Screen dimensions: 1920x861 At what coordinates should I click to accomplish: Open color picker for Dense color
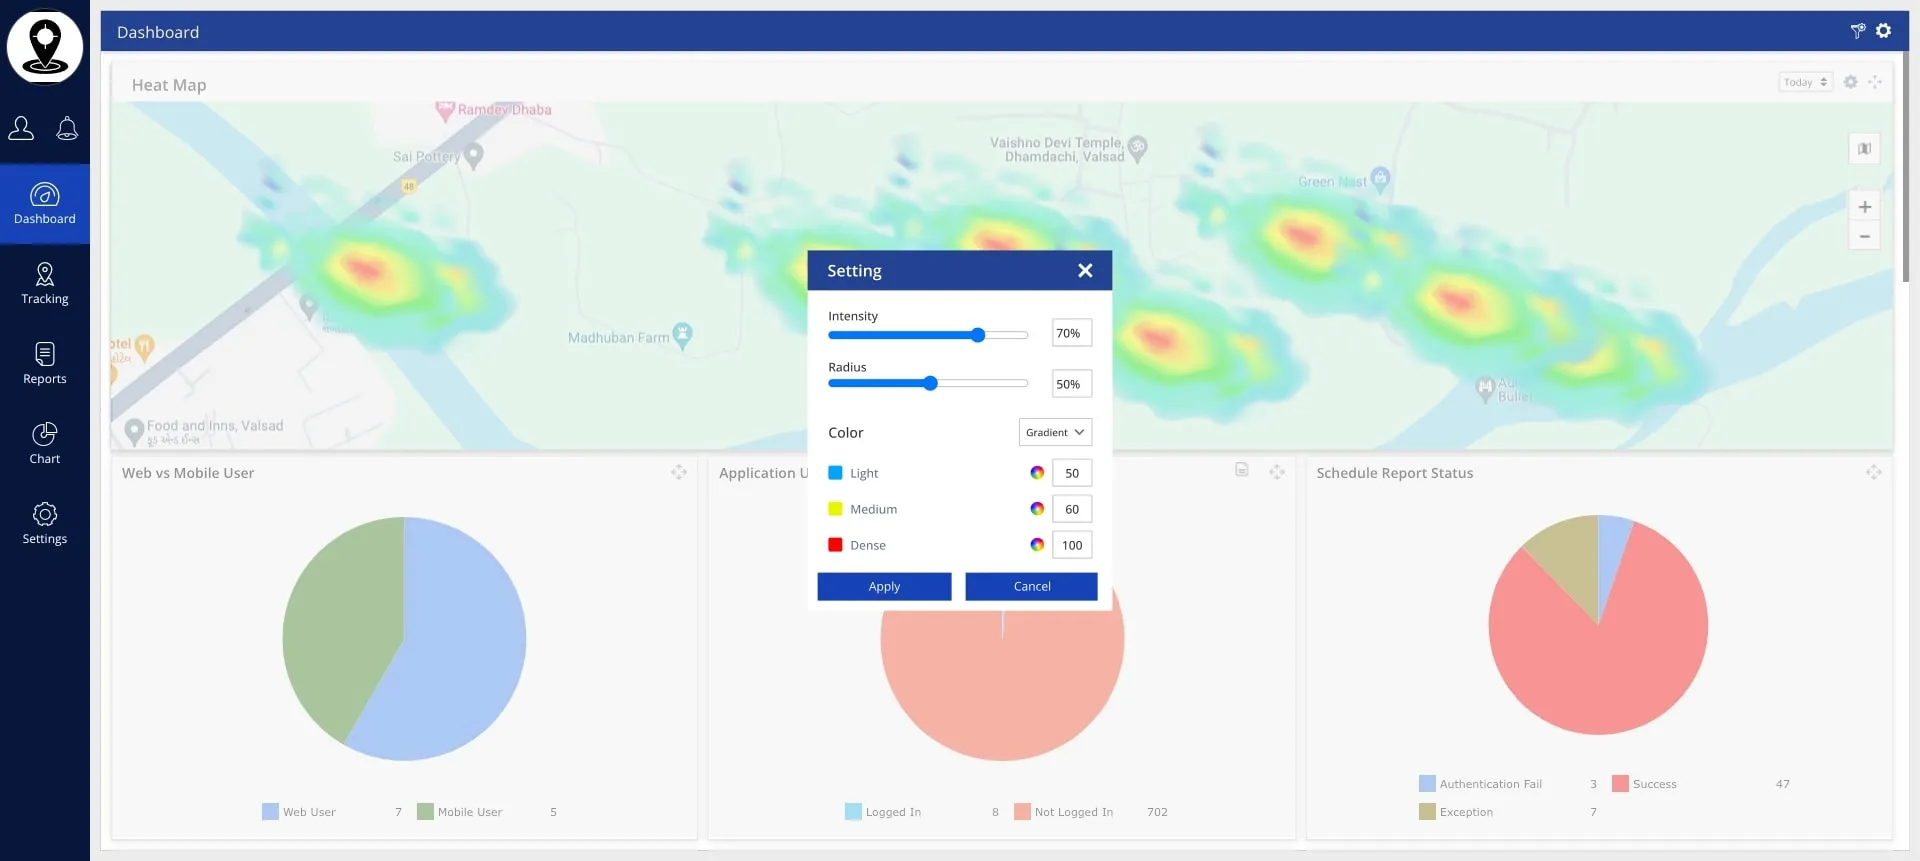(1037, 545)
